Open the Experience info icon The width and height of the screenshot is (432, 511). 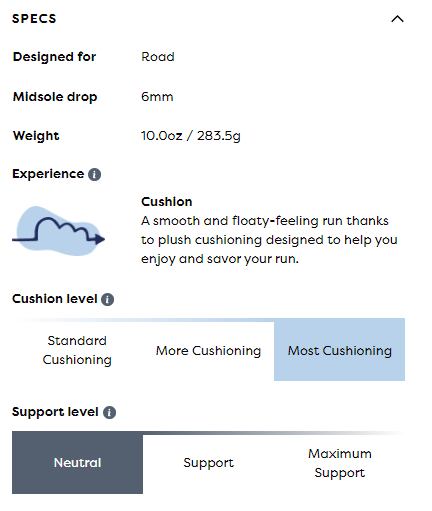[x=94, y=174]
